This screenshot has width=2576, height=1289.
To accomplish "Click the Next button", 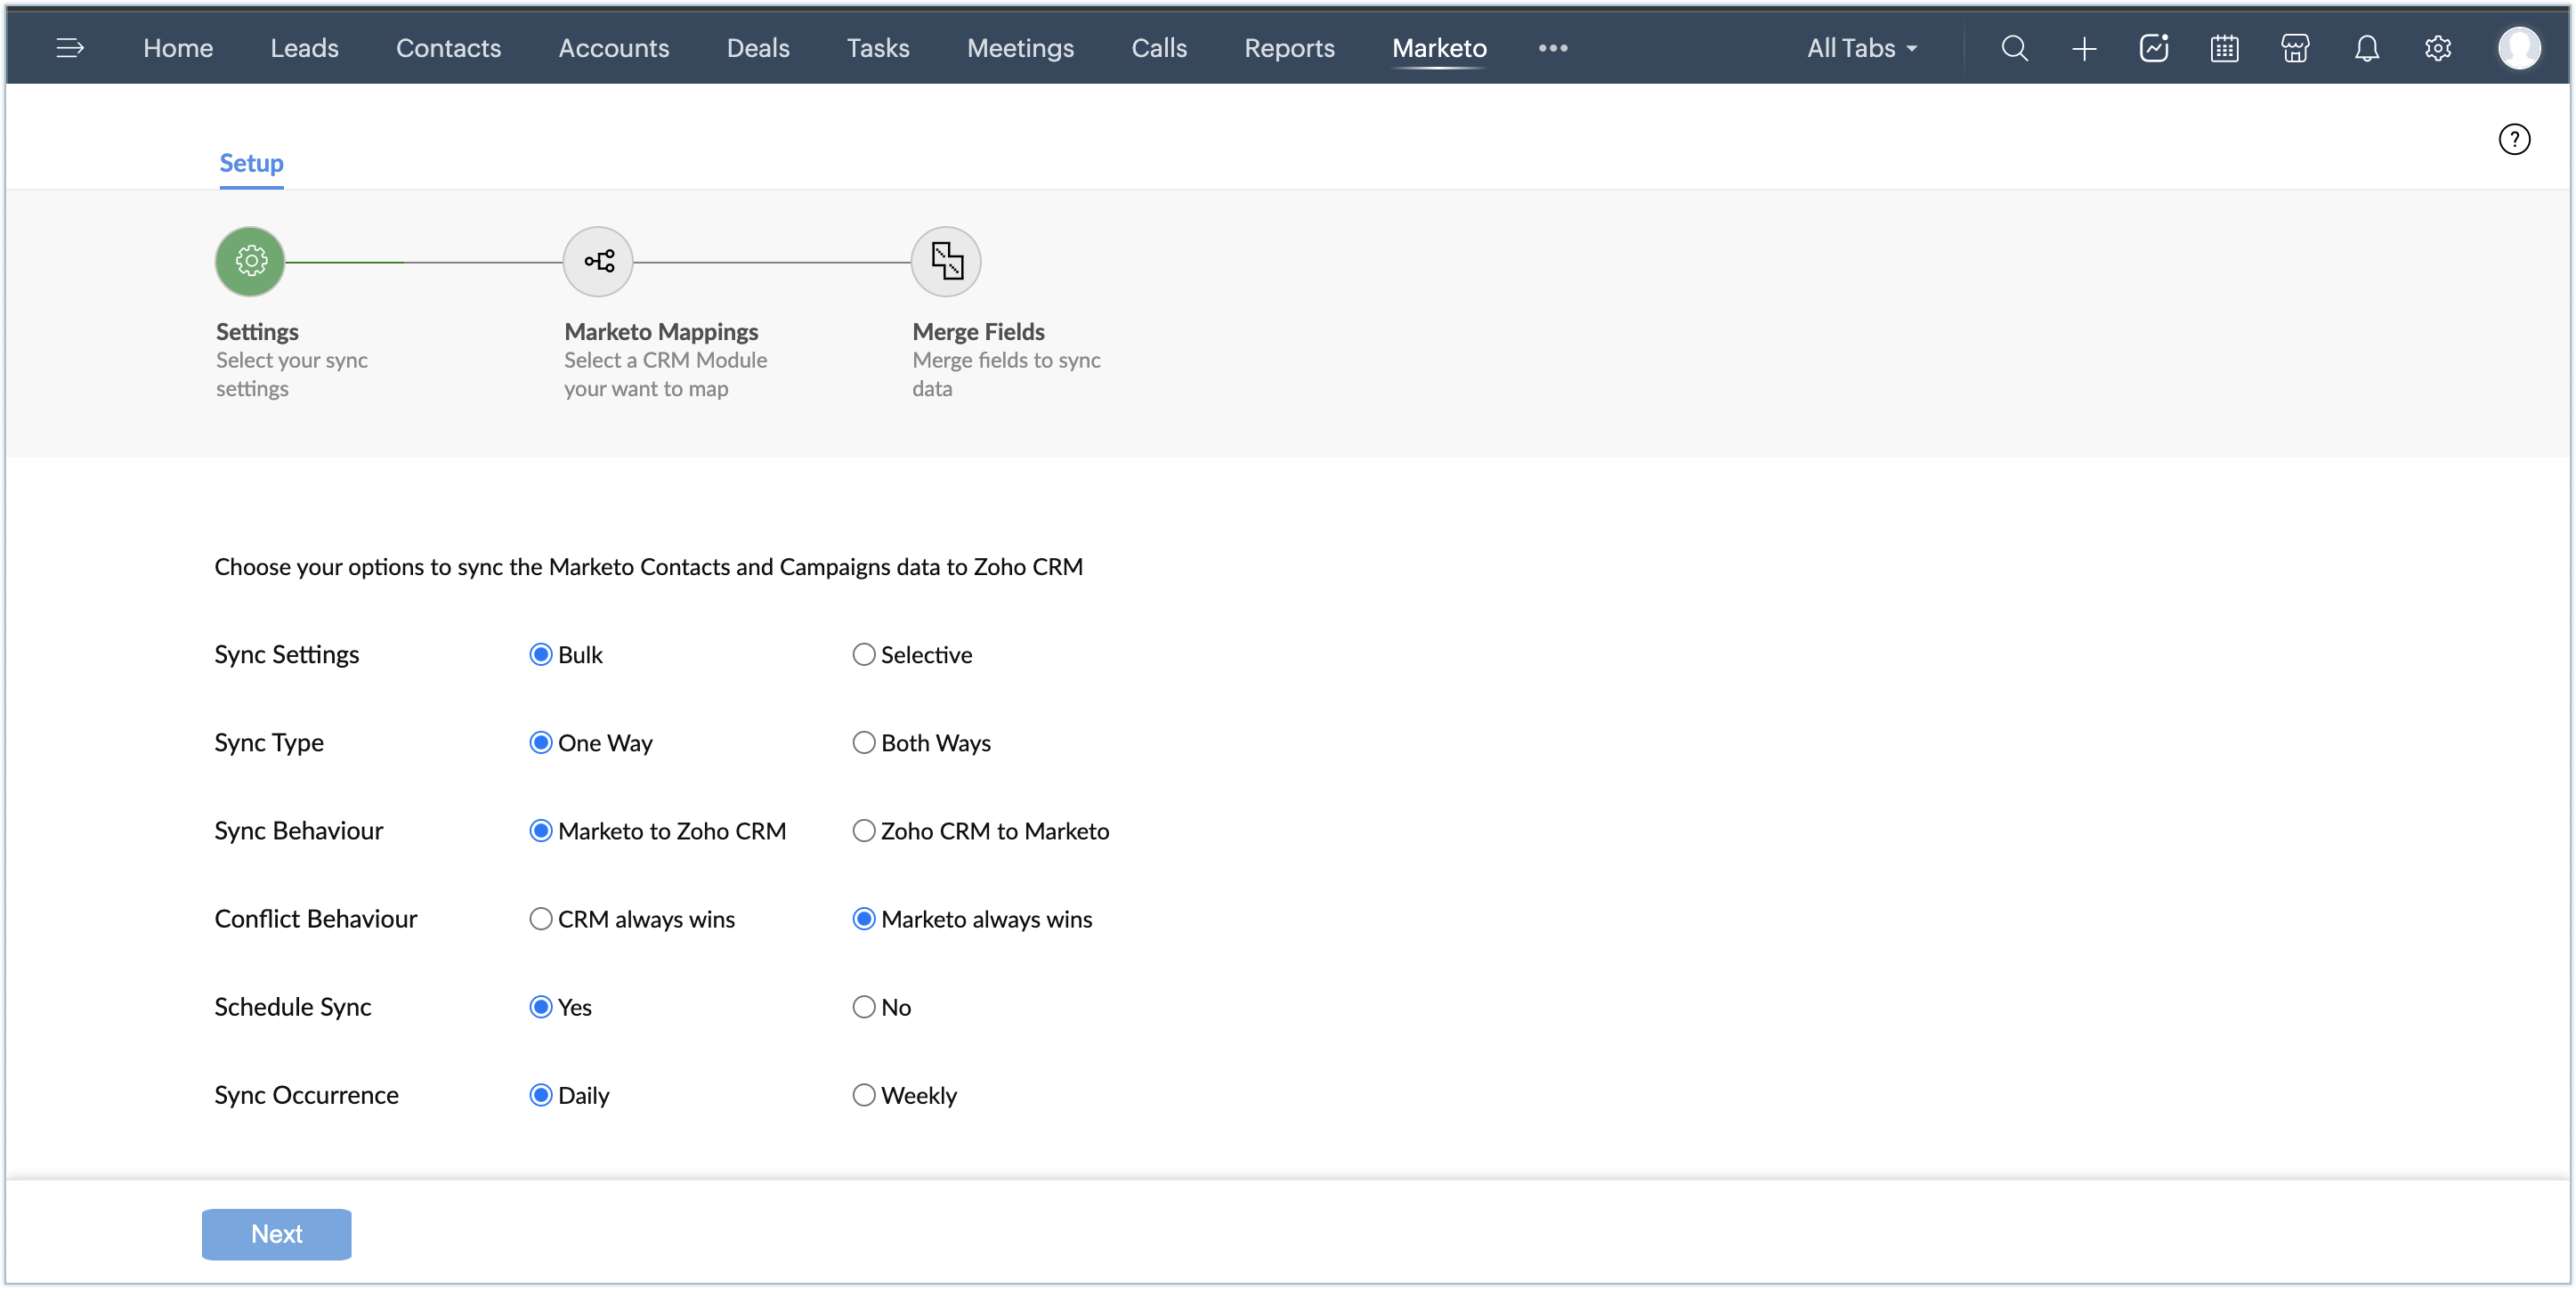I will click(276, 1234).
